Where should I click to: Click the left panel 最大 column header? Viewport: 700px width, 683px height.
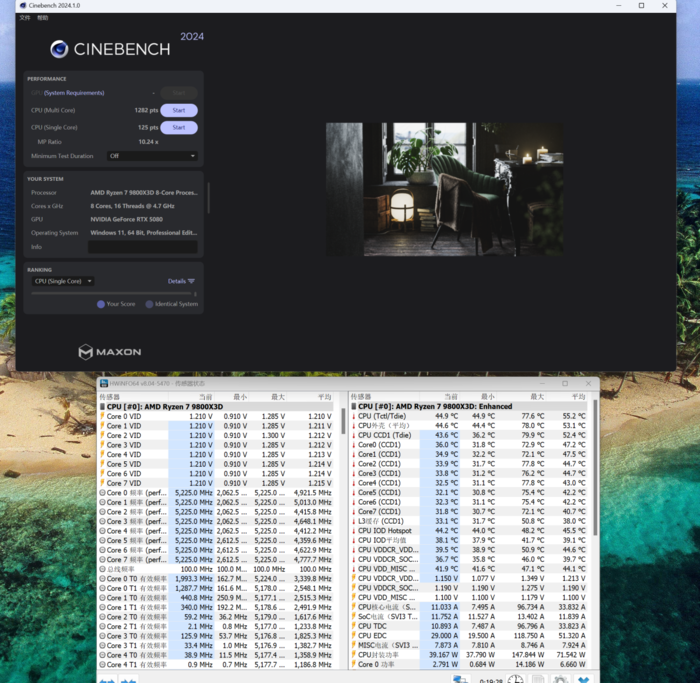tap(278, 397)
